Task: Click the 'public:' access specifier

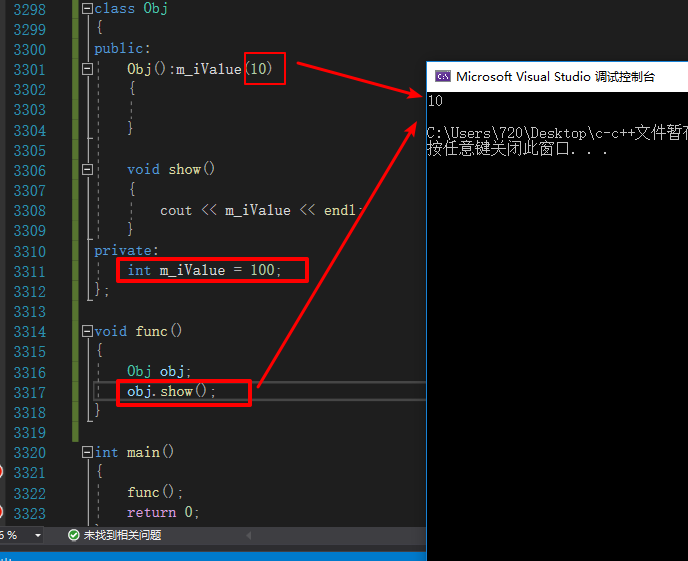Action: tap(122, 48)
